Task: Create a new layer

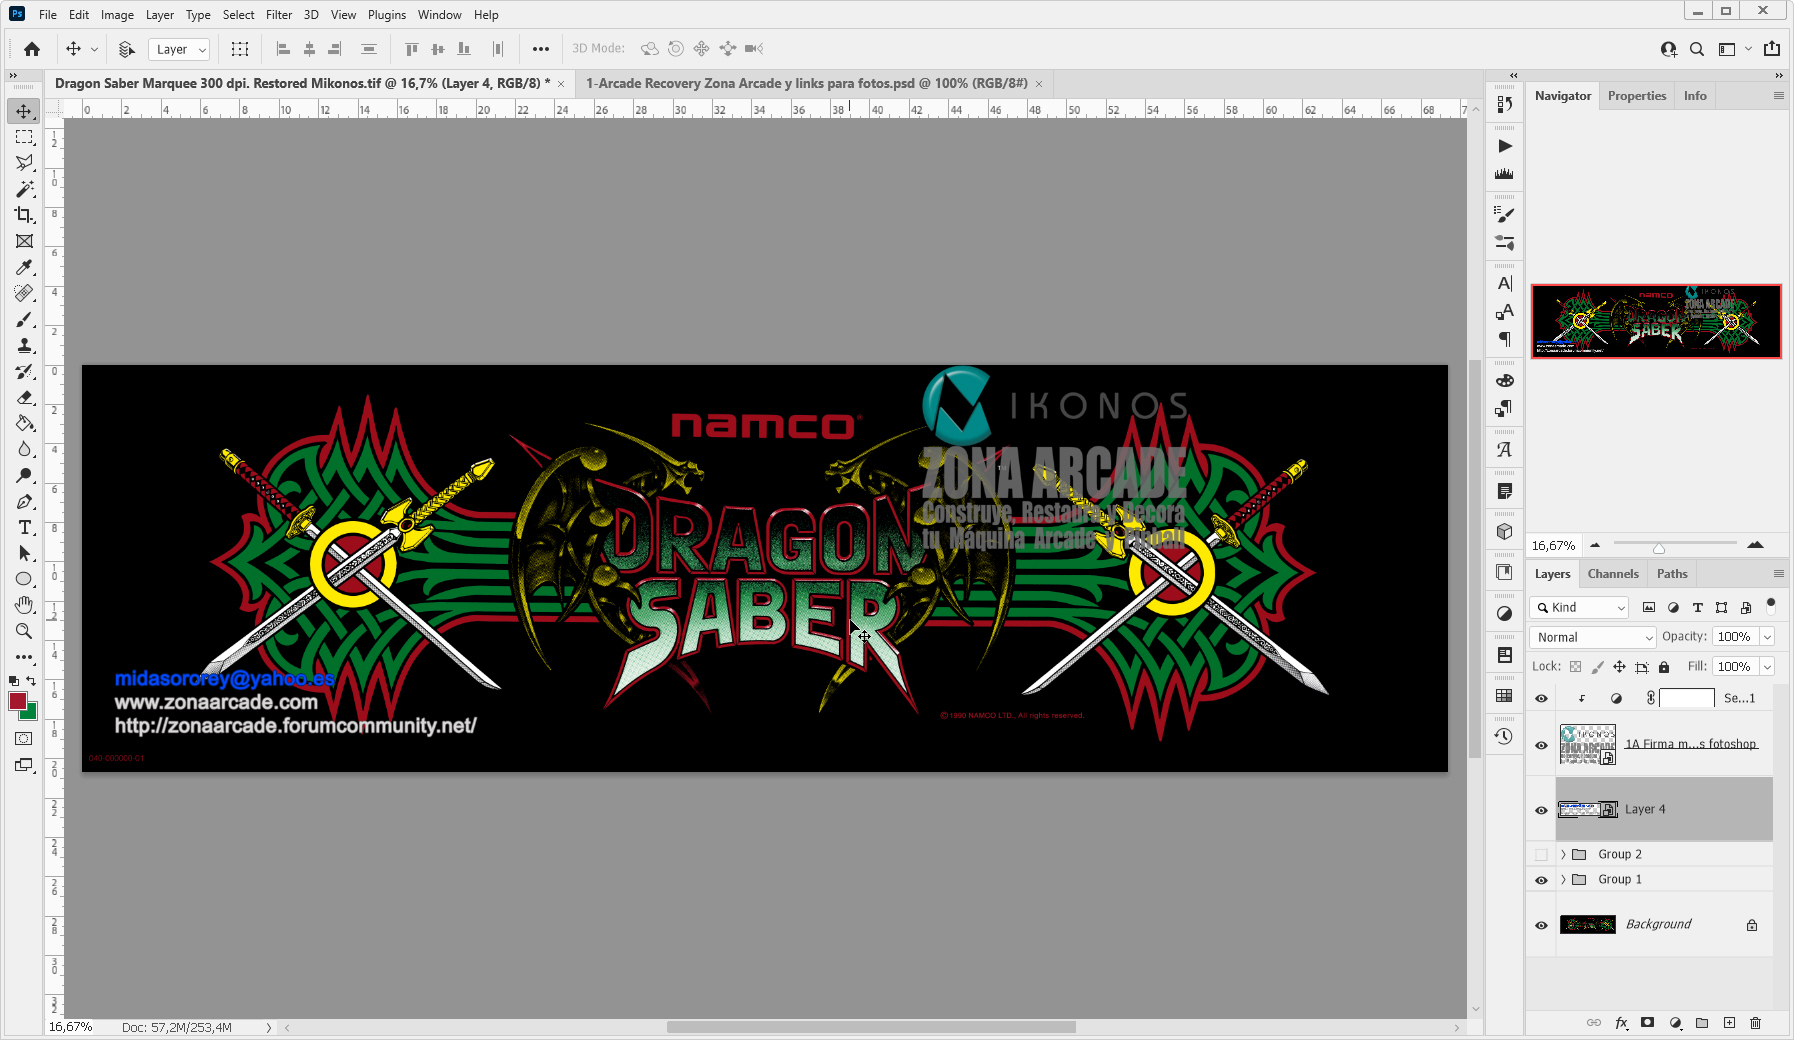Action: click(1729, 1023)
